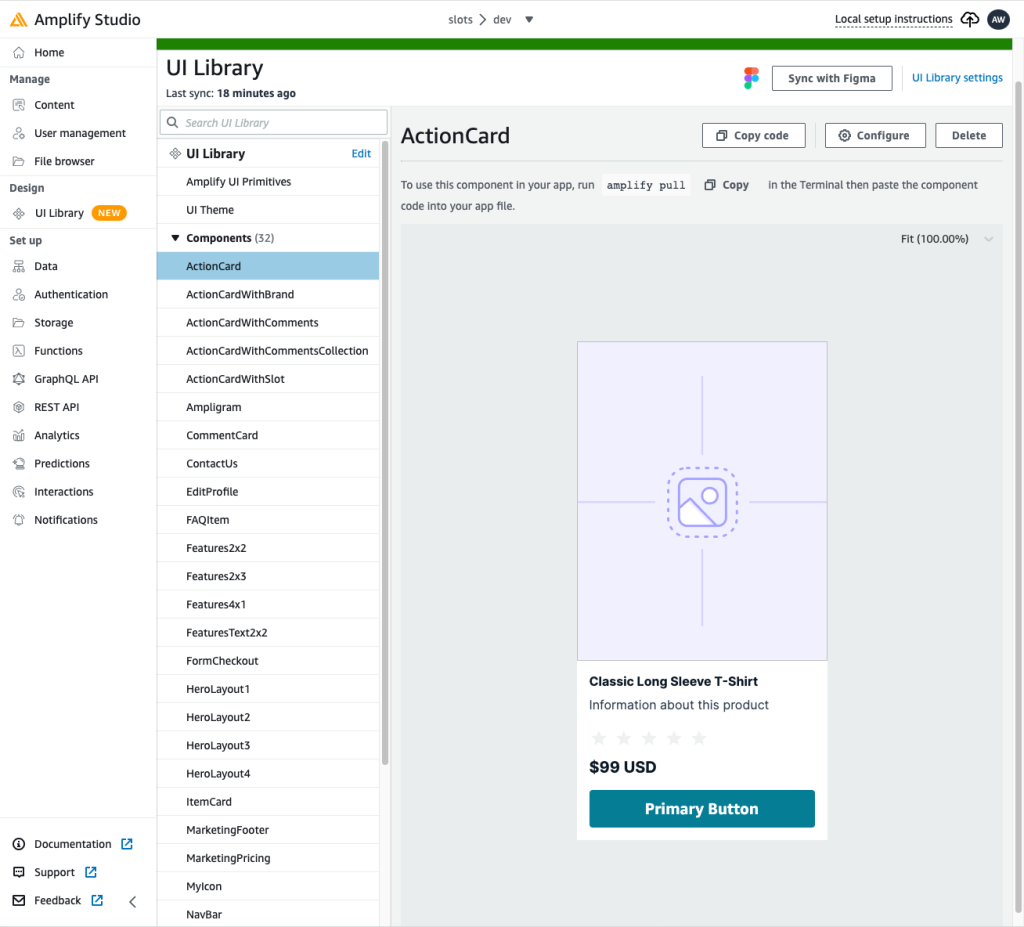The image size is (1024, 927).
Task: Click the Notifications sidebar icon
Action: tap(20, 519)
